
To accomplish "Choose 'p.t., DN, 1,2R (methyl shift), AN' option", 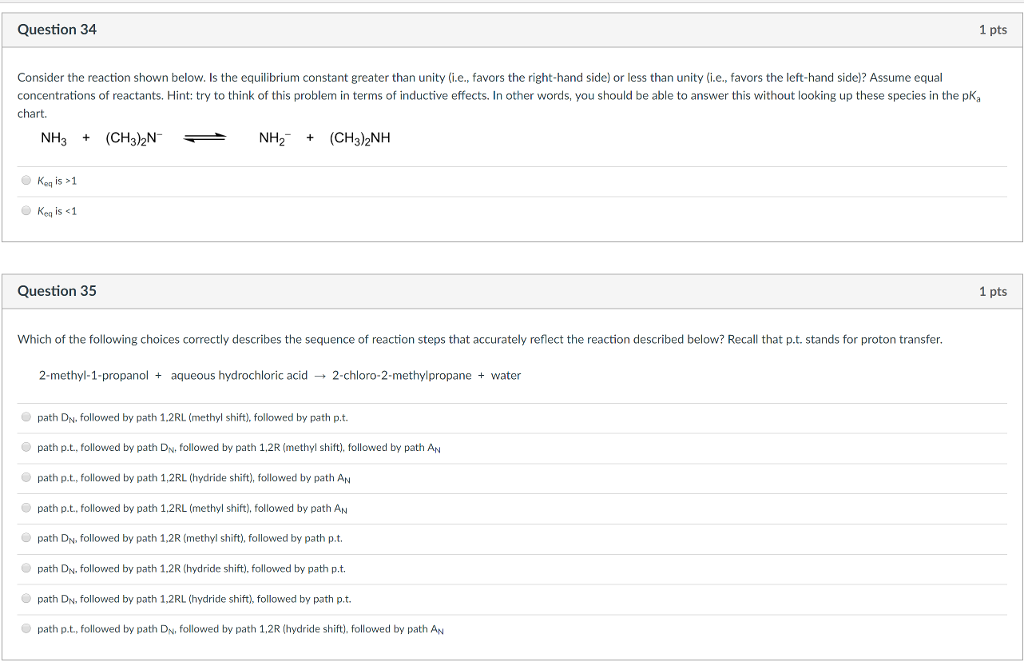I will 26,447.
